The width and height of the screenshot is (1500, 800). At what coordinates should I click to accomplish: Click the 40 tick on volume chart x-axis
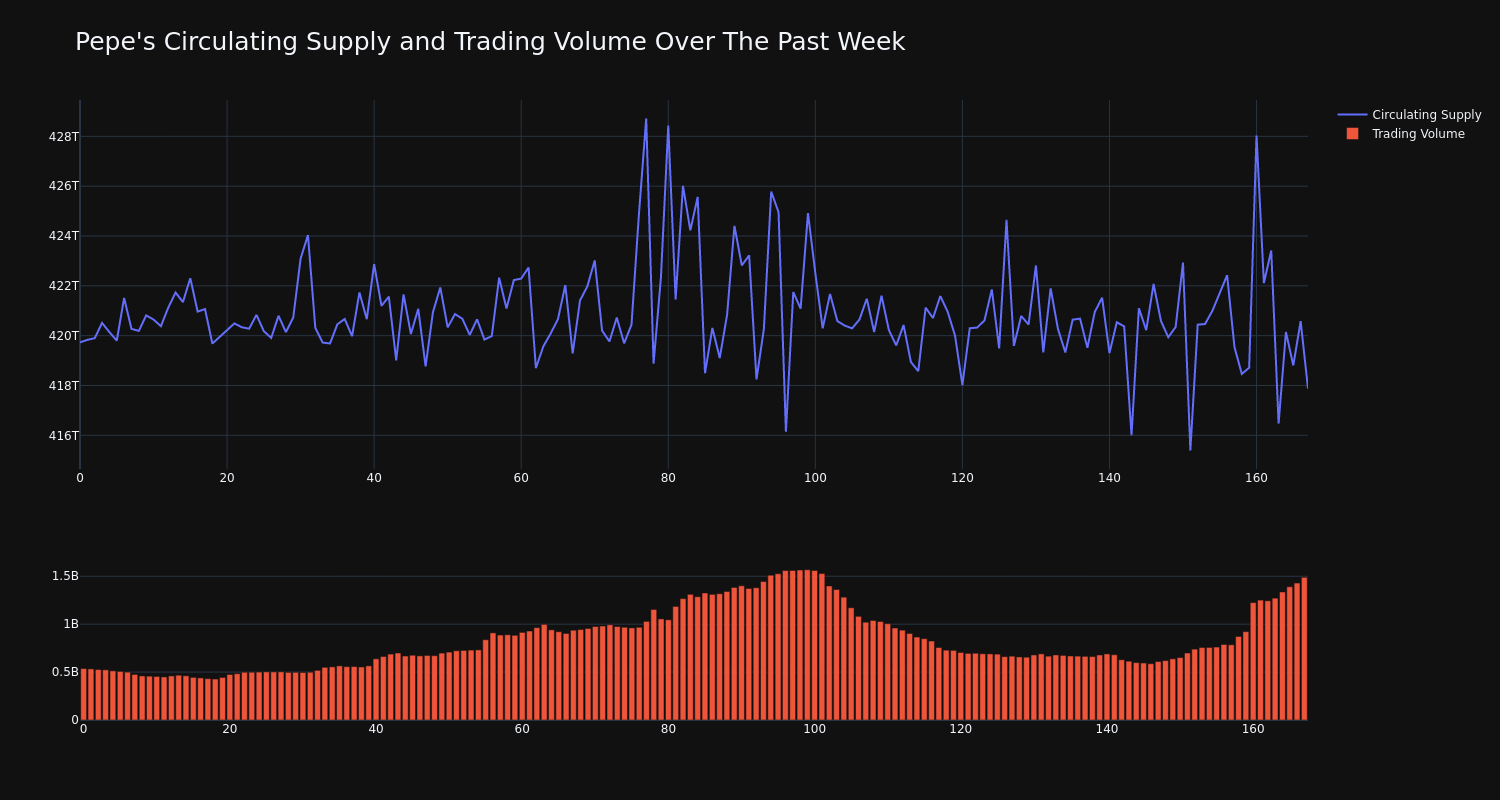(376, 729)
